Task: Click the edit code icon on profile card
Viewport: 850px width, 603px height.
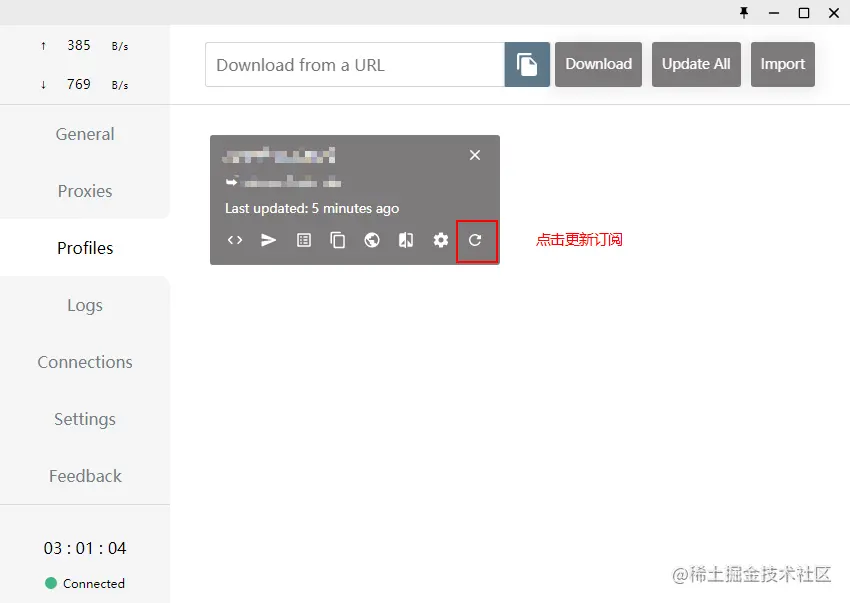Action: coord(235,240)
